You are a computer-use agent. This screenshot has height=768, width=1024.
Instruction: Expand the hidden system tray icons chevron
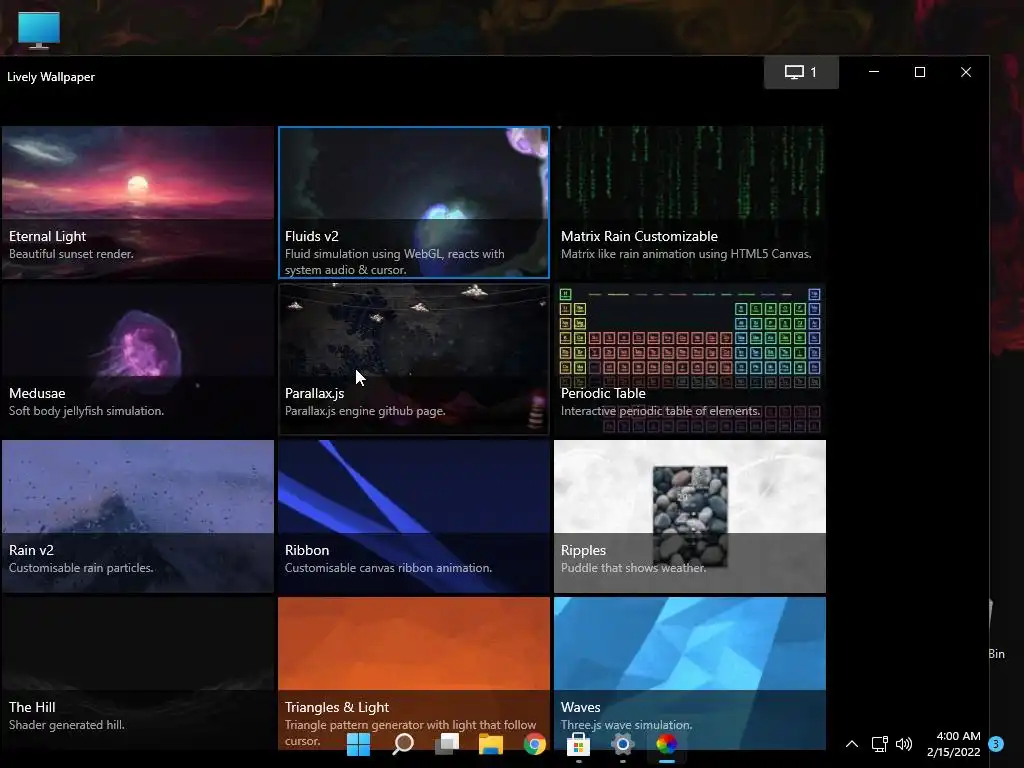[x=852, y=744]
